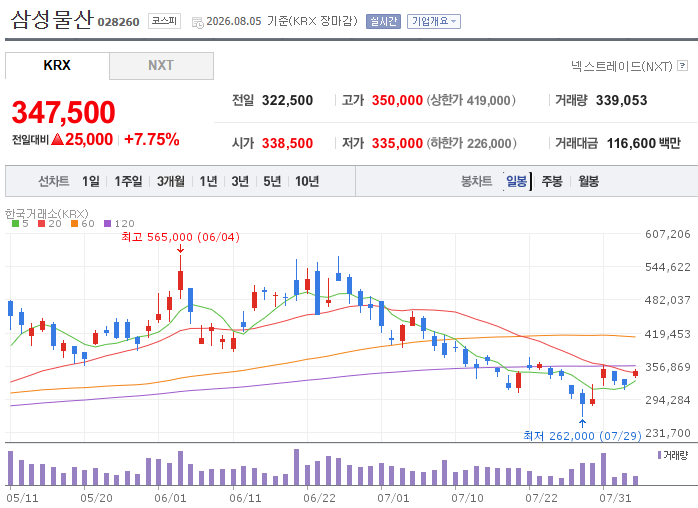Click the 고가 350,000 high price value

(397, 100)
